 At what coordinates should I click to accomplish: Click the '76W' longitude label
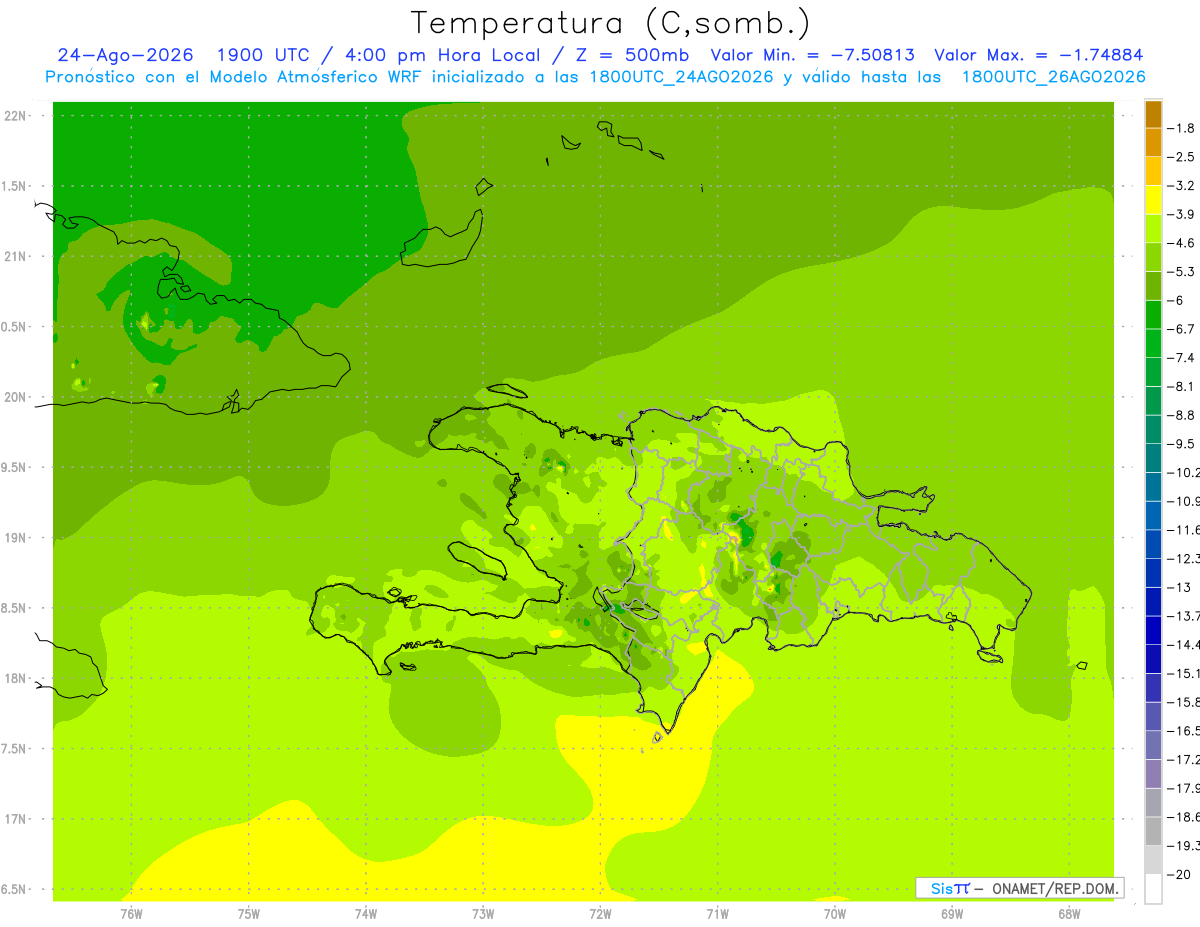pos(131,914)
